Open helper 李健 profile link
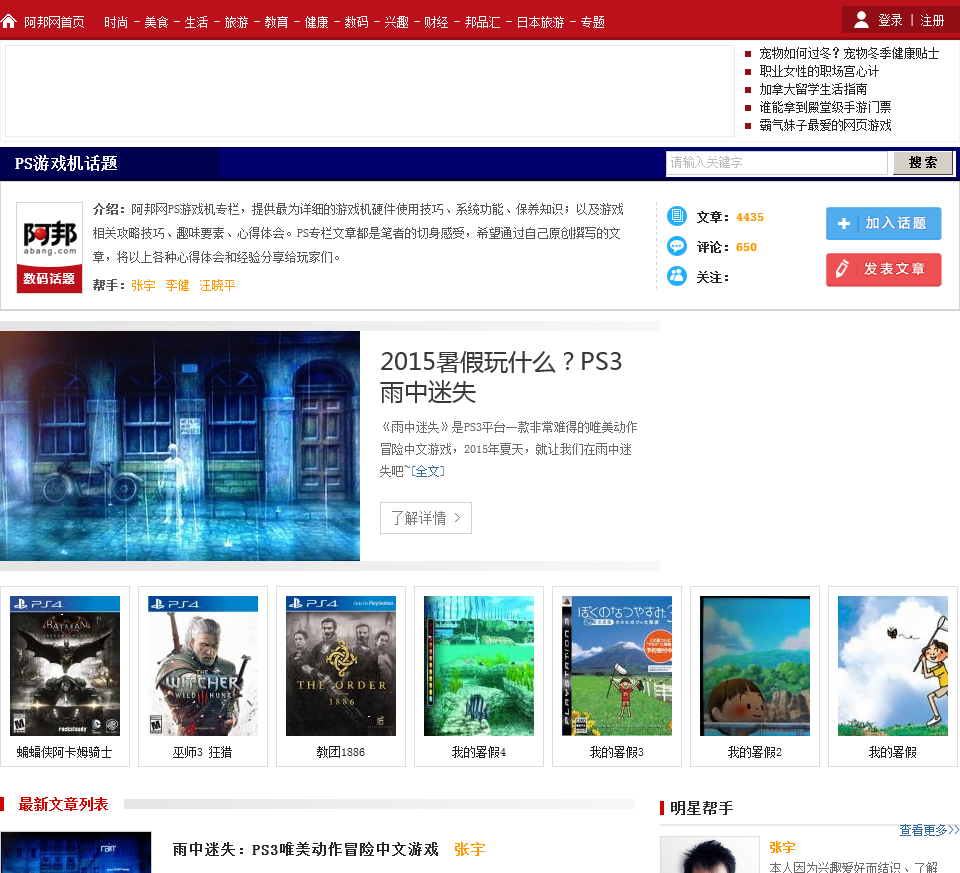Screen dimensions: 960x873 click(177, 285)
